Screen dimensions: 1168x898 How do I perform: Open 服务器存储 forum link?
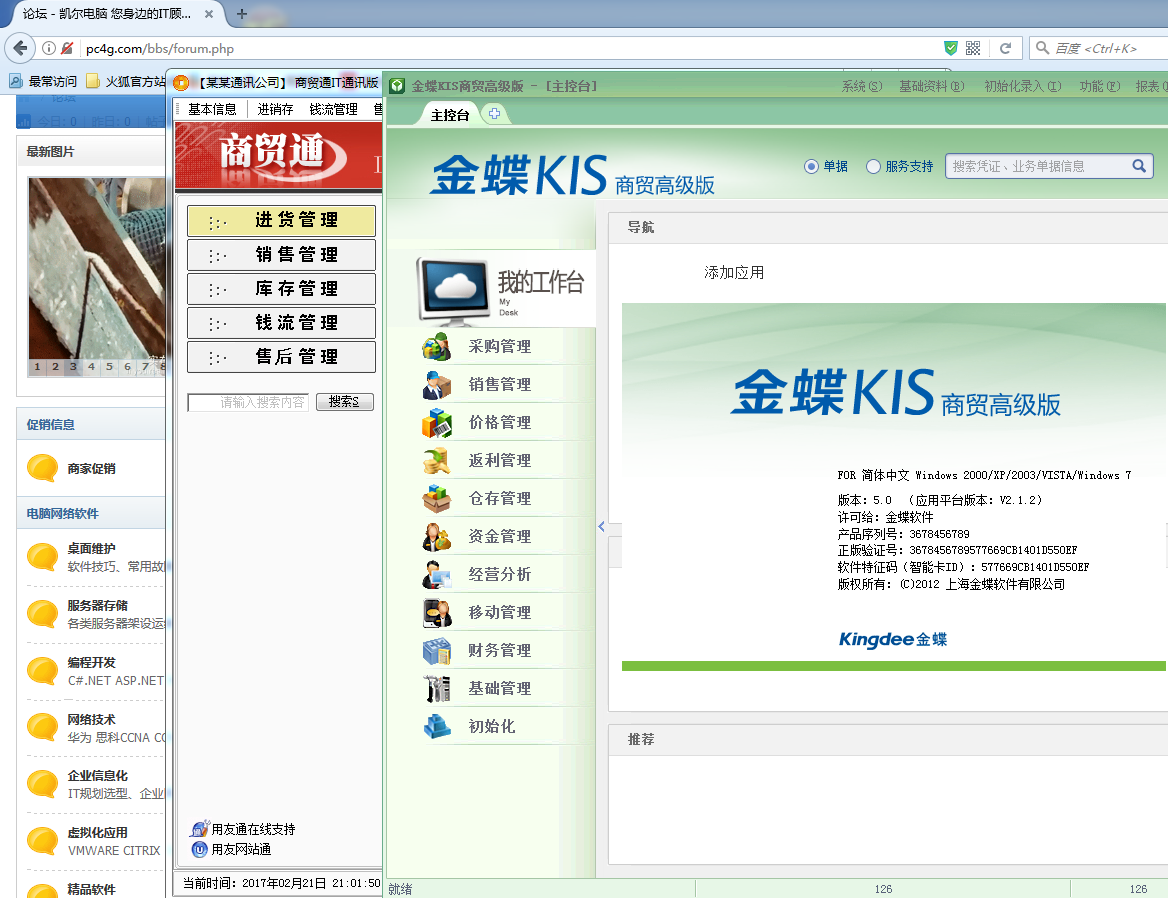tap(97, 605)
